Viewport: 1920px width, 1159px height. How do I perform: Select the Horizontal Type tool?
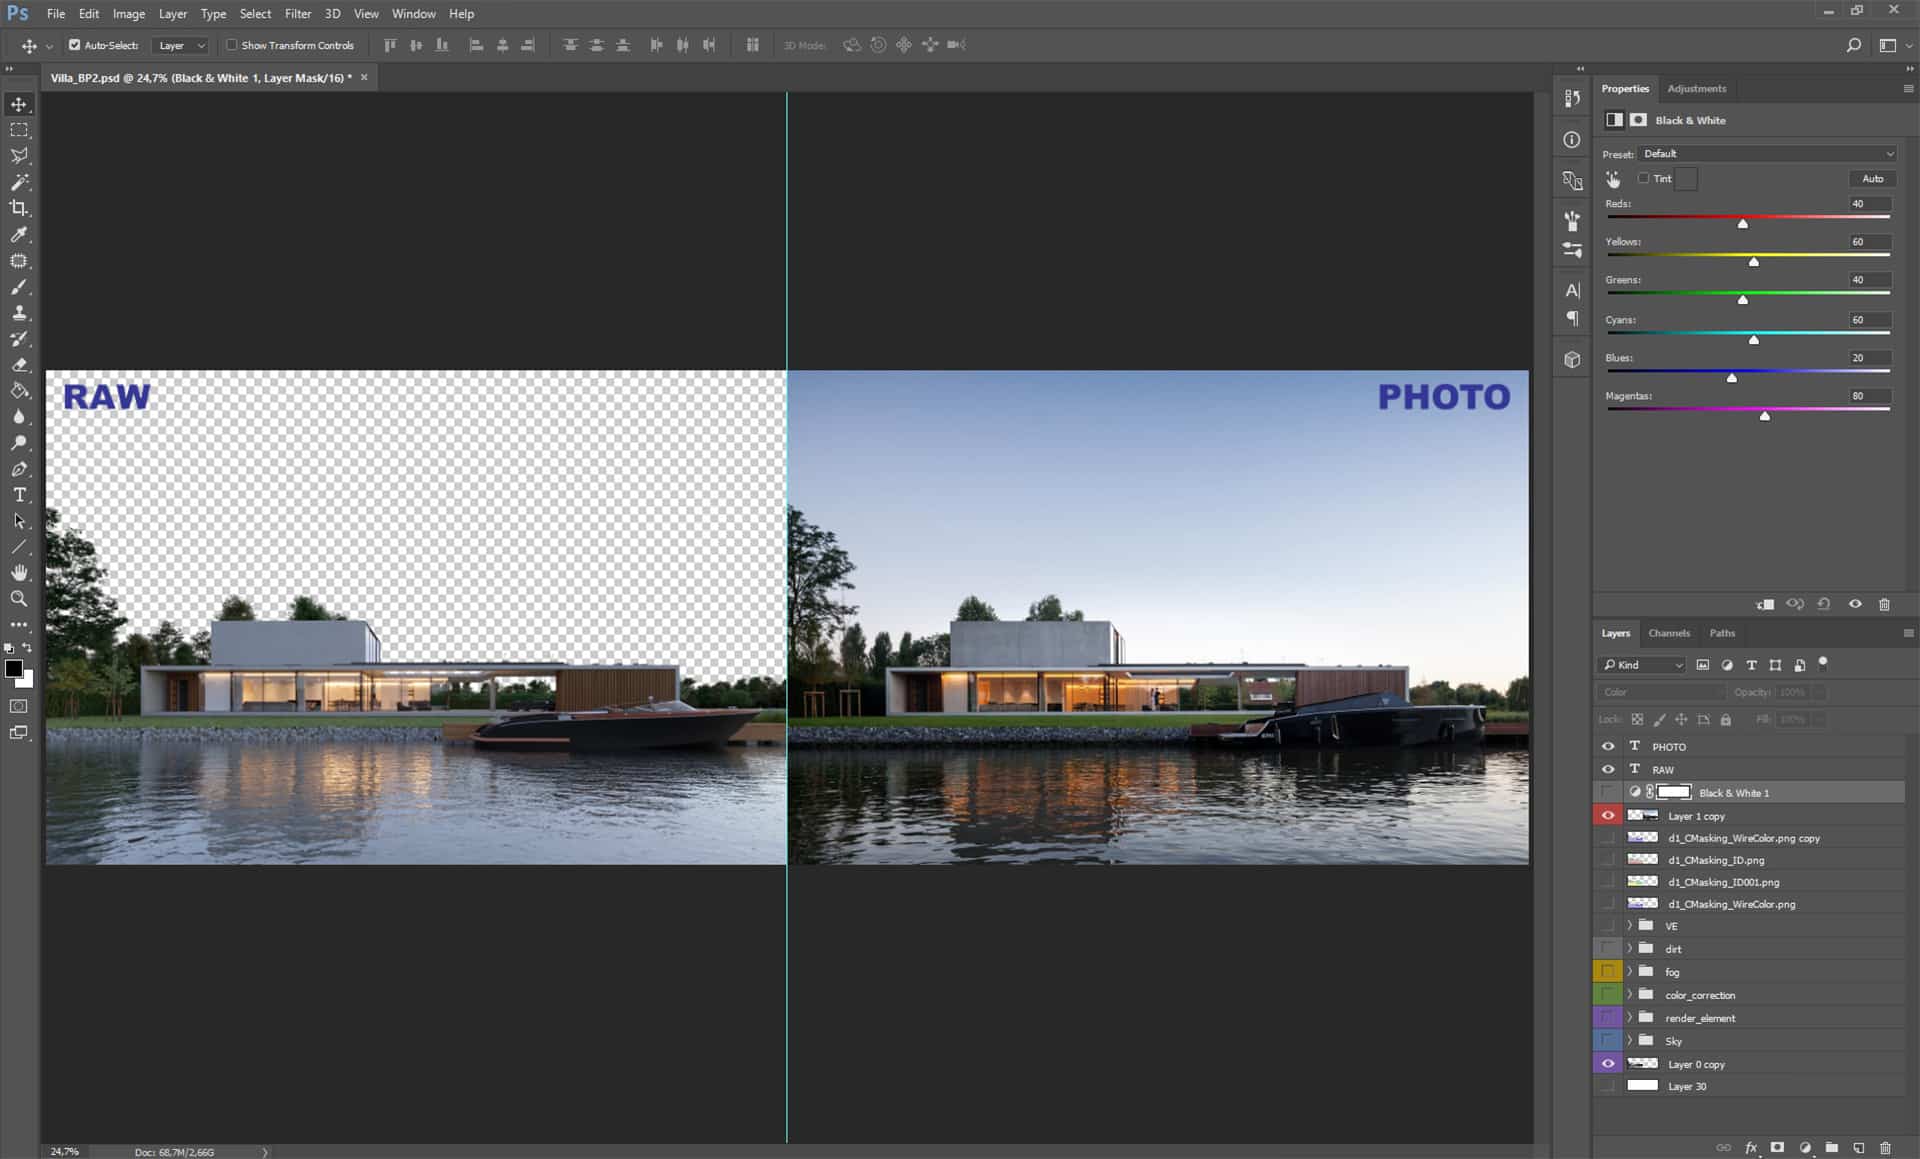click(19, 495)
